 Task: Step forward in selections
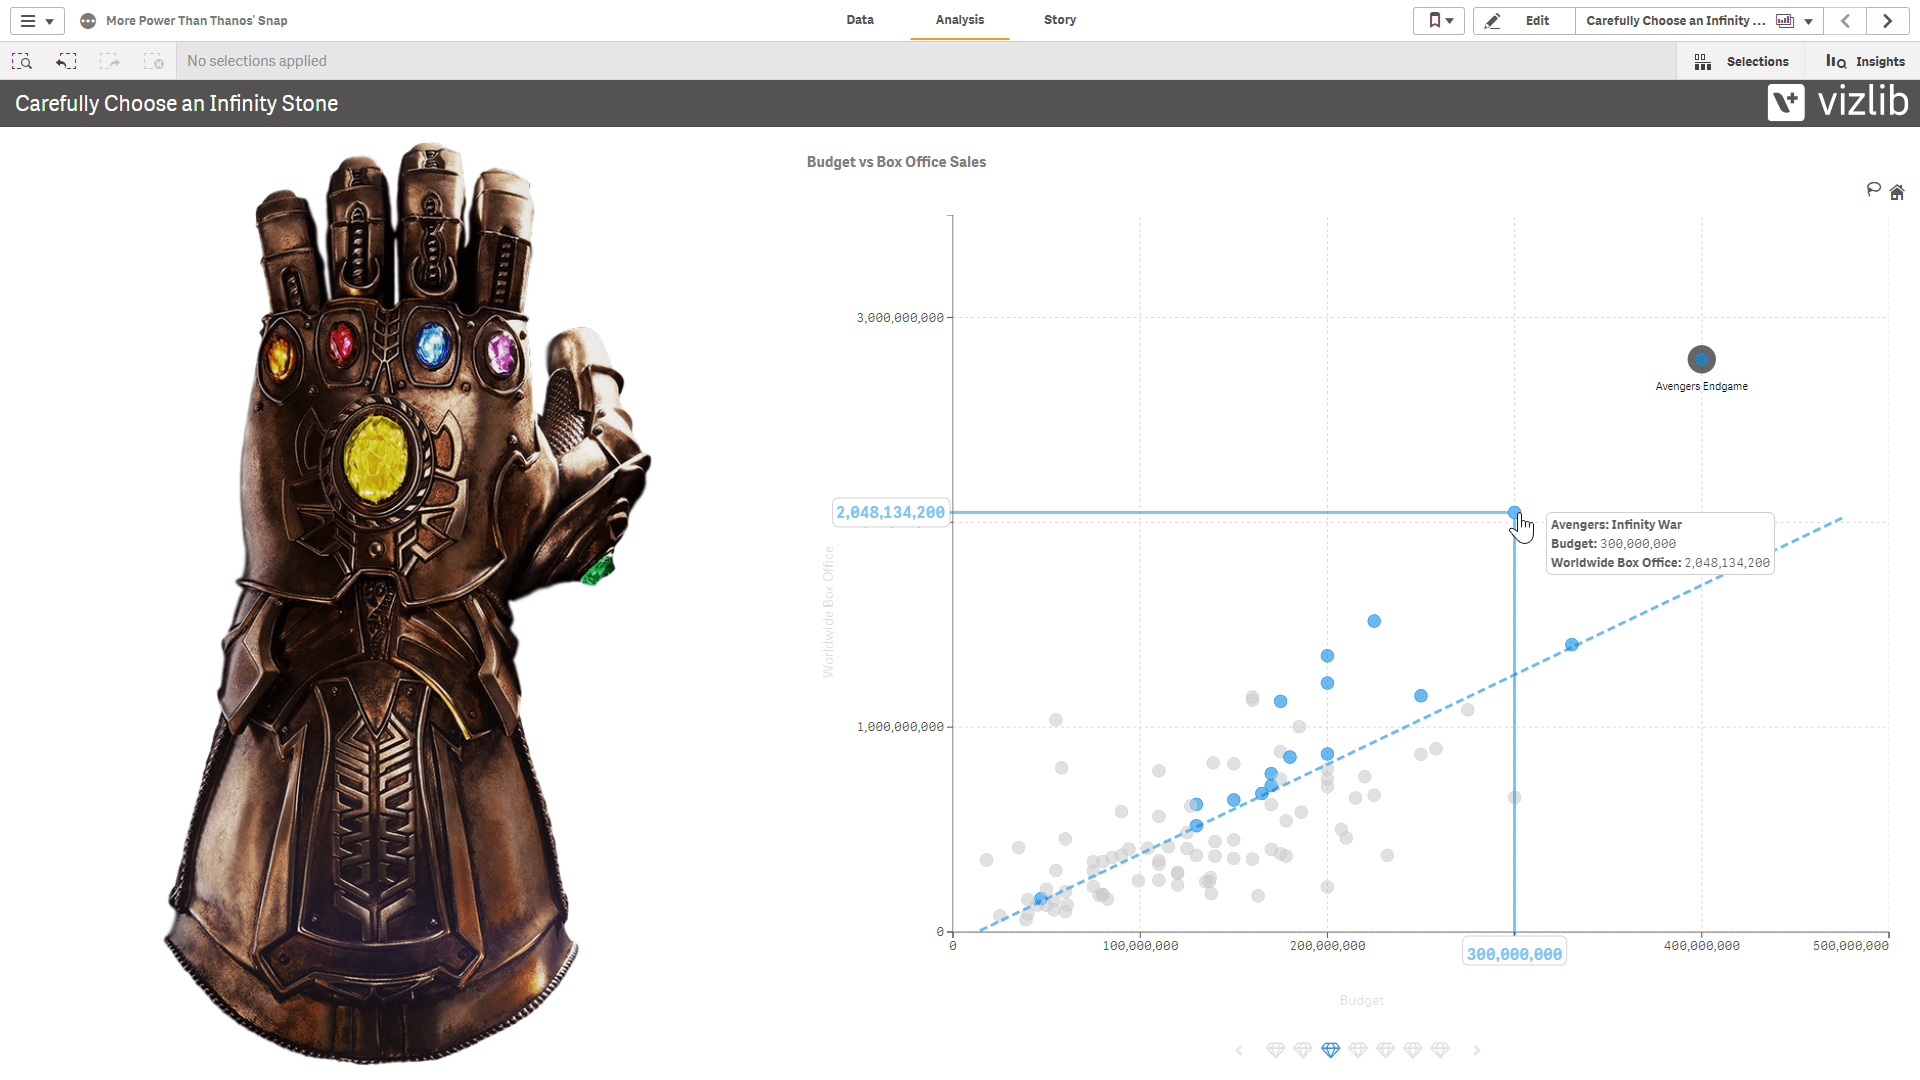(x=109, y=61)
